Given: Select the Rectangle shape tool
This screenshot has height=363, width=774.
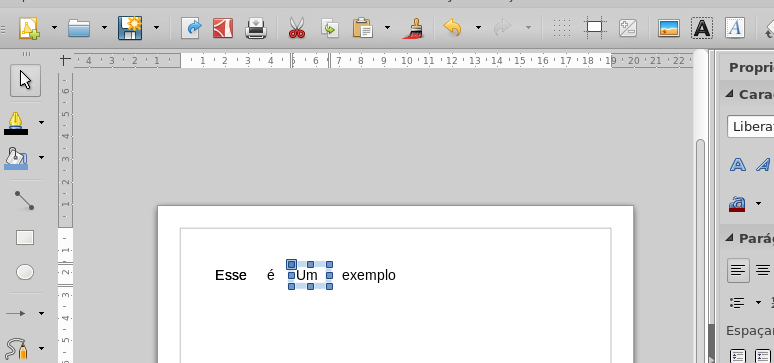Looking at the screenshot, I should (x=25, y=238).
